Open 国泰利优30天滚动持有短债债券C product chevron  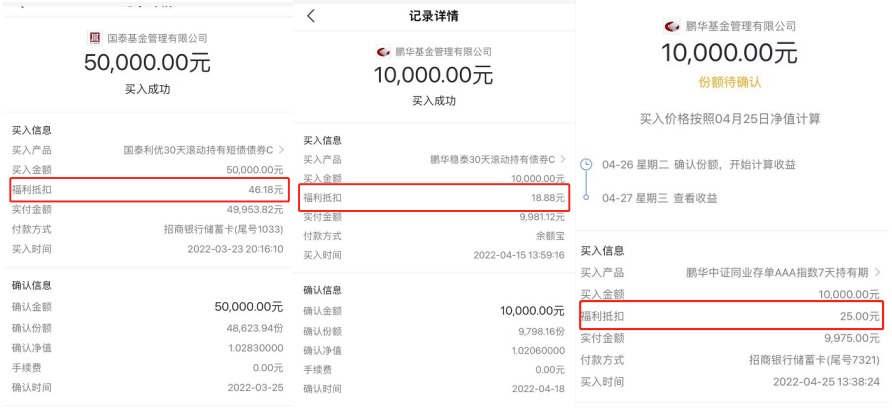pyautogui.click(x=281, y=150)
